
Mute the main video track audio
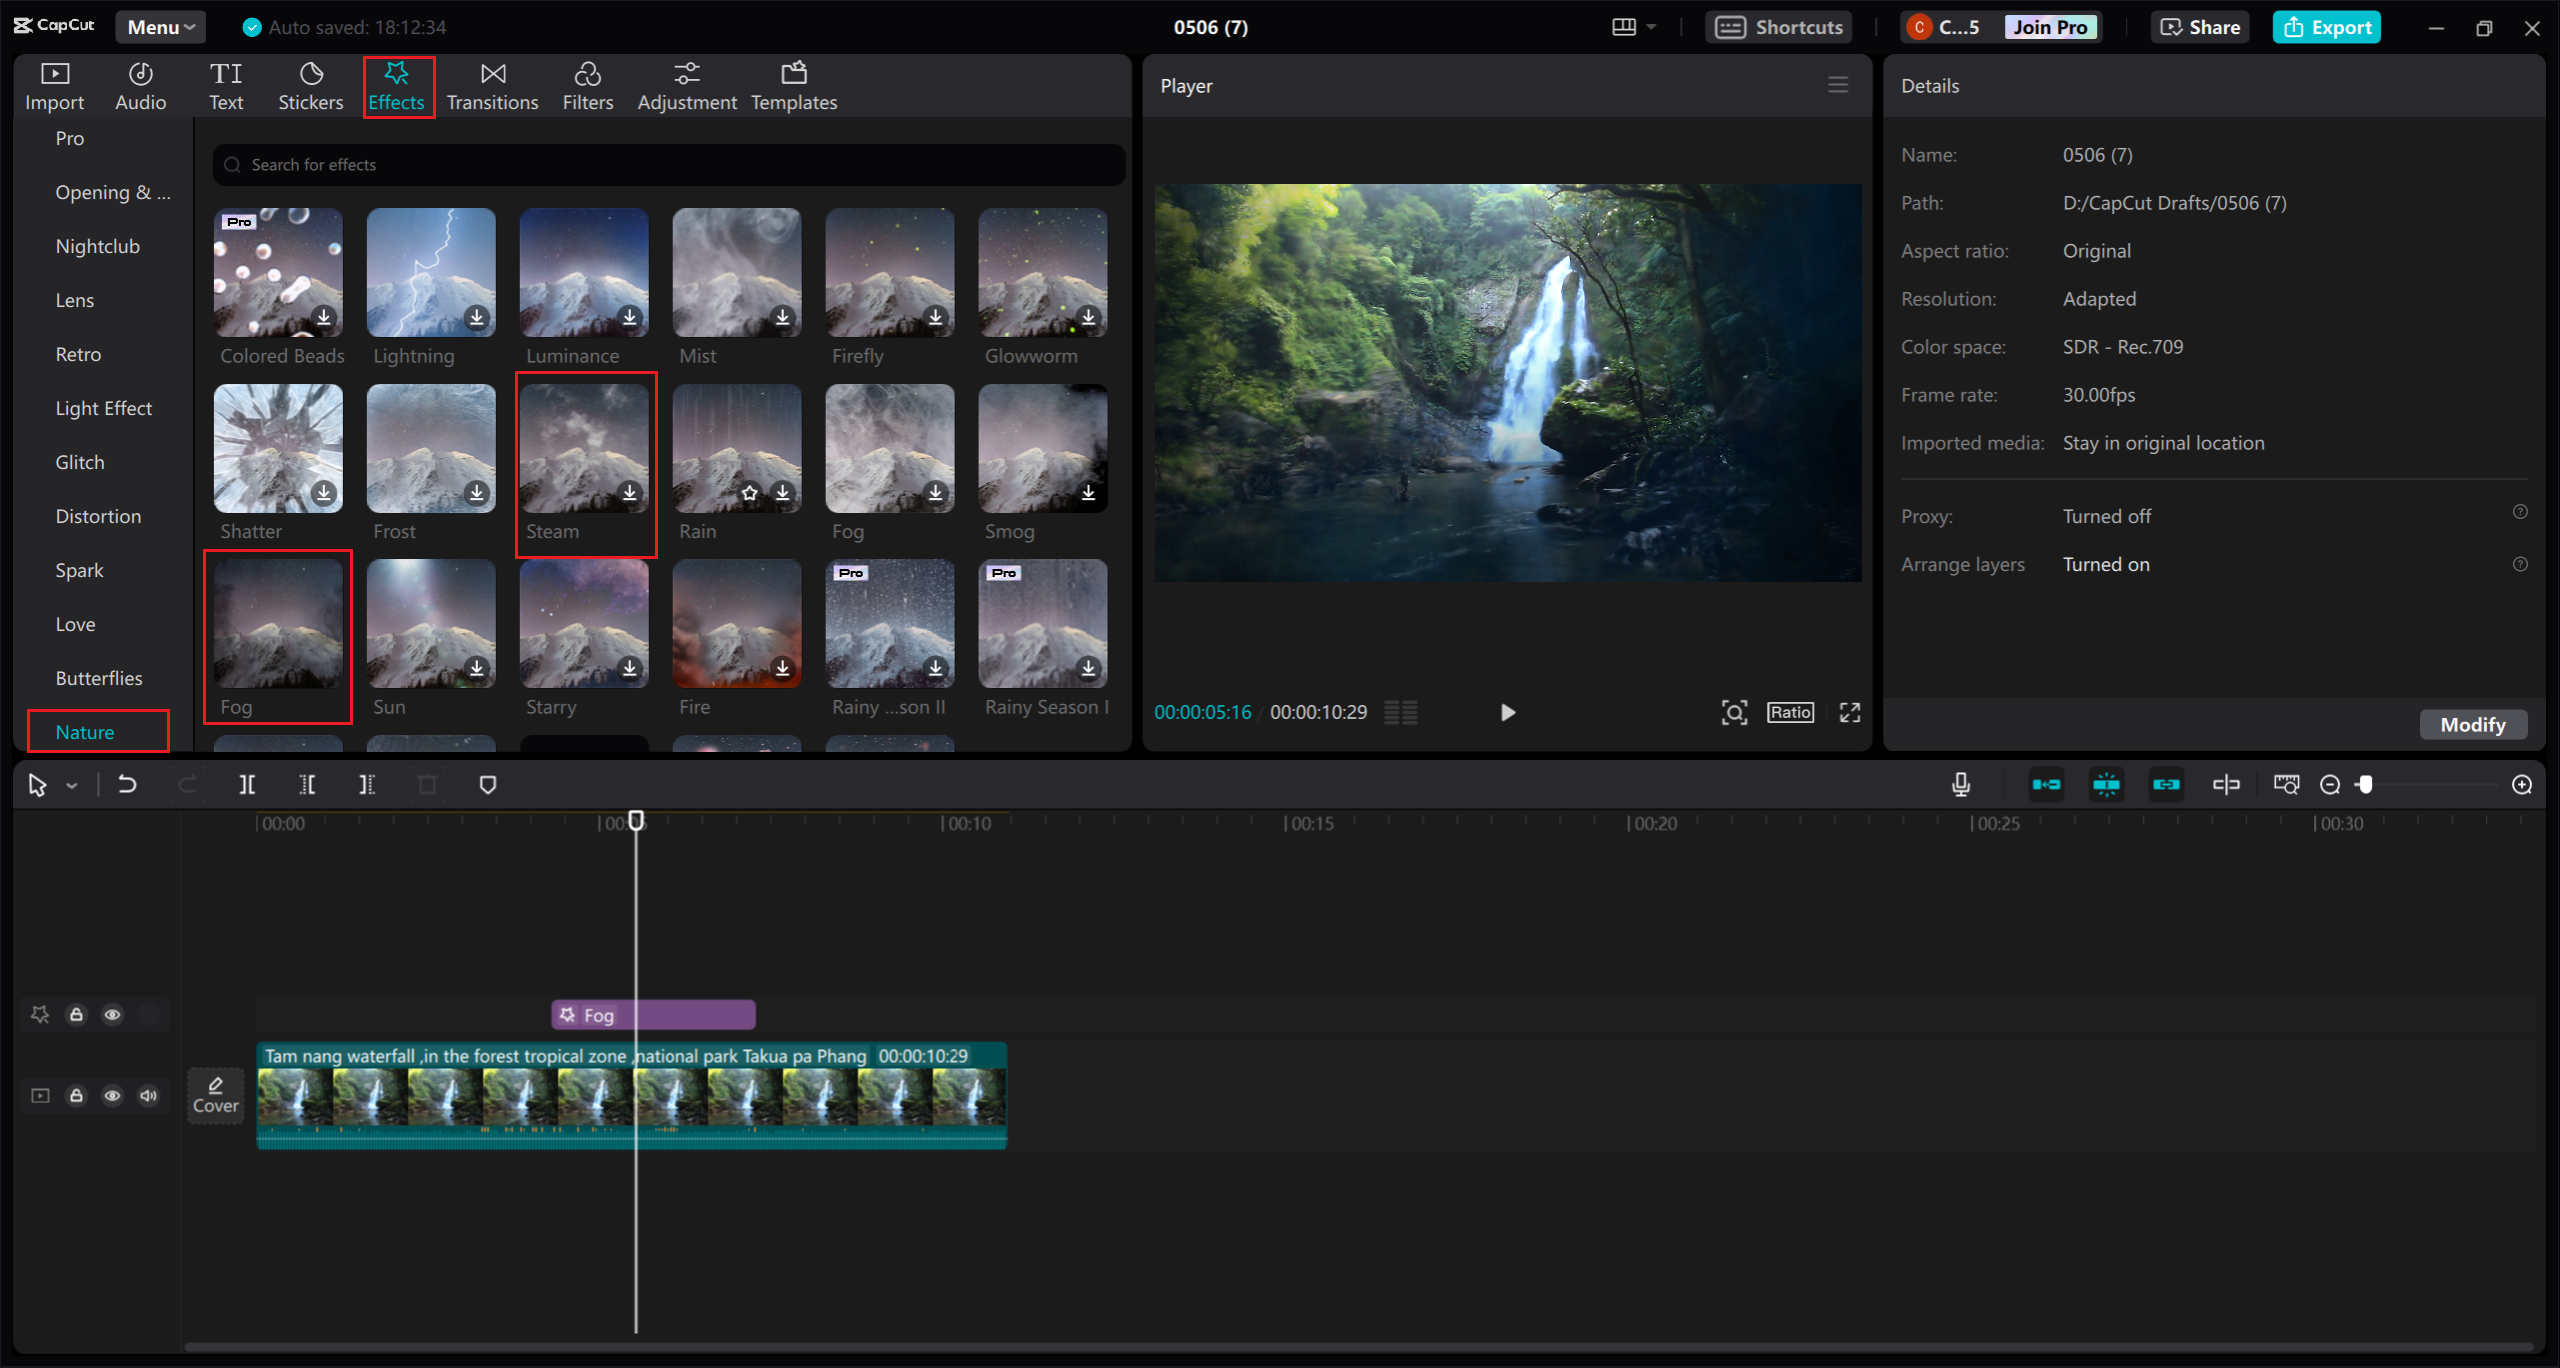point(148,1096)
